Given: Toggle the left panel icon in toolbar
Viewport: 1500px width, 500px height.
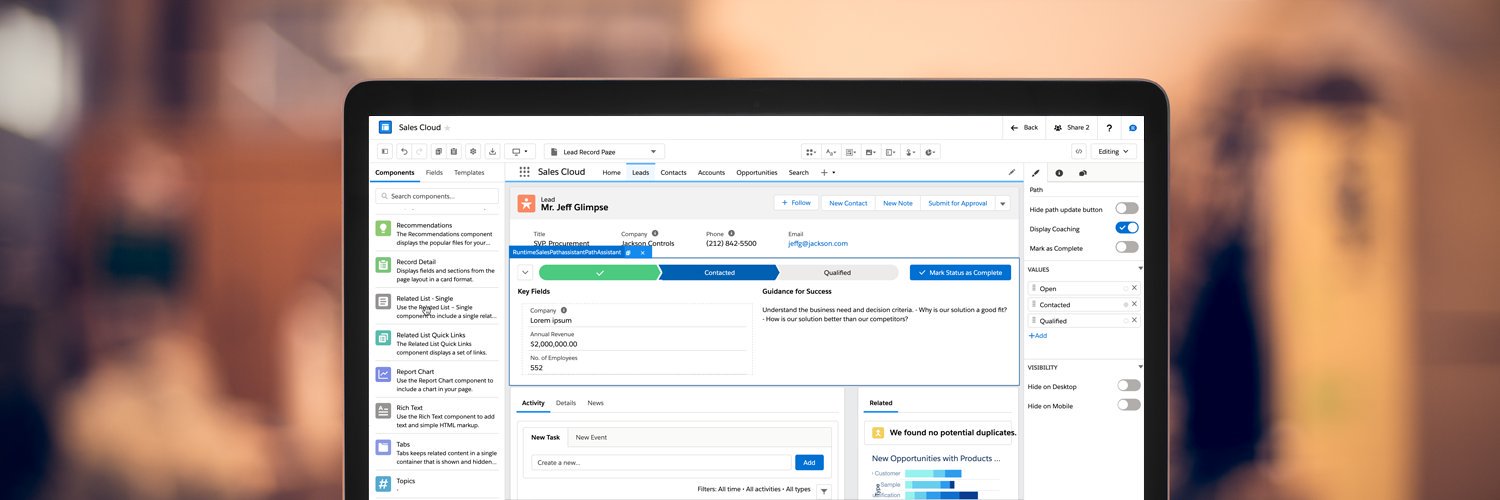Looking at the screenshot, I should (x=385, y=152).
